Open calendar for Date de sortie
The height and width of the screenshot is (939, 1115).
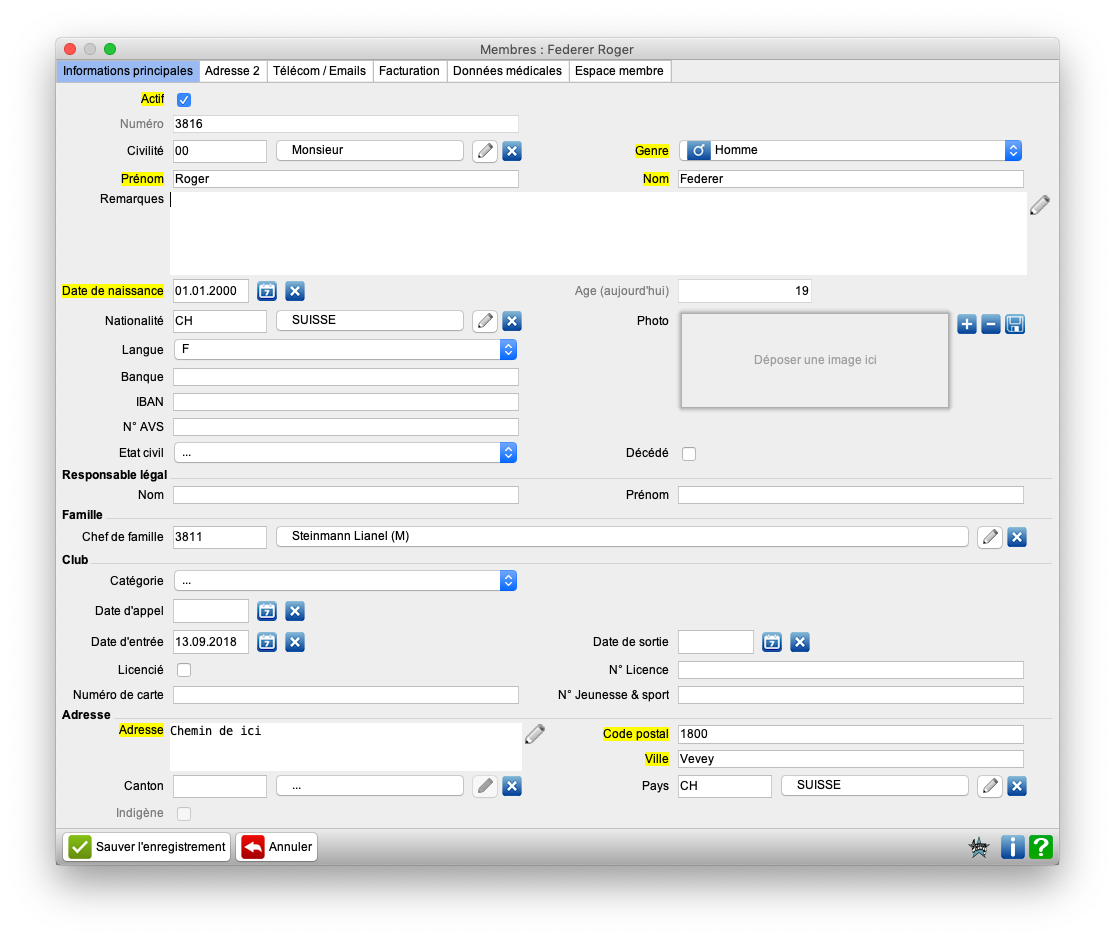tap(771, 642)
